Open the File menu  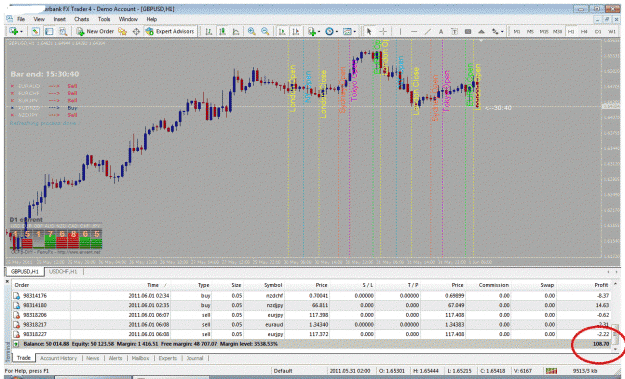click(21, 19)
